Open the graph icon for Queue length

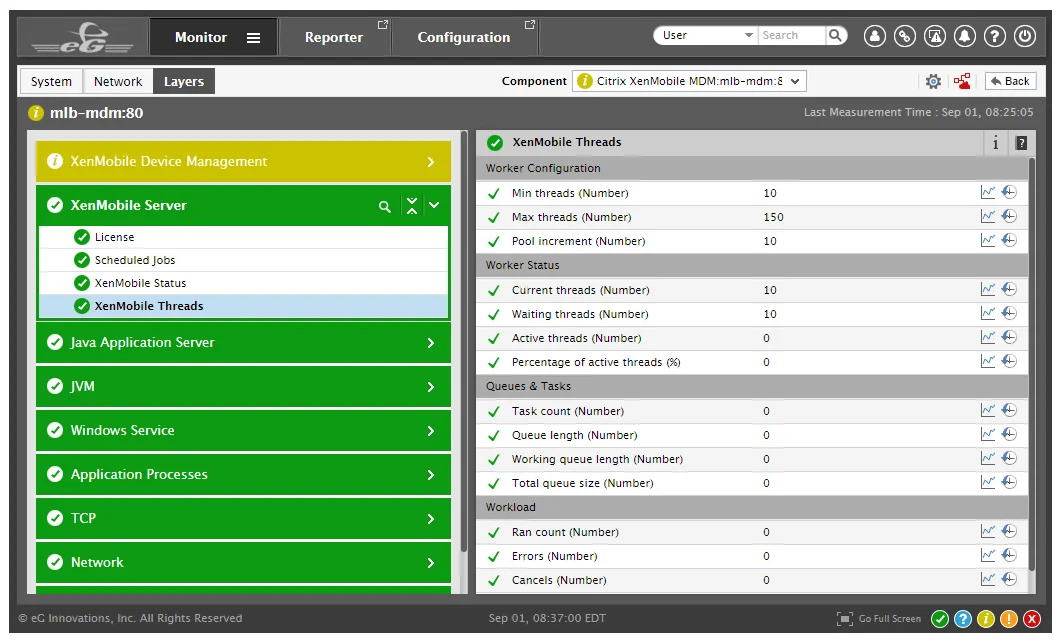(x=988, y=434)
